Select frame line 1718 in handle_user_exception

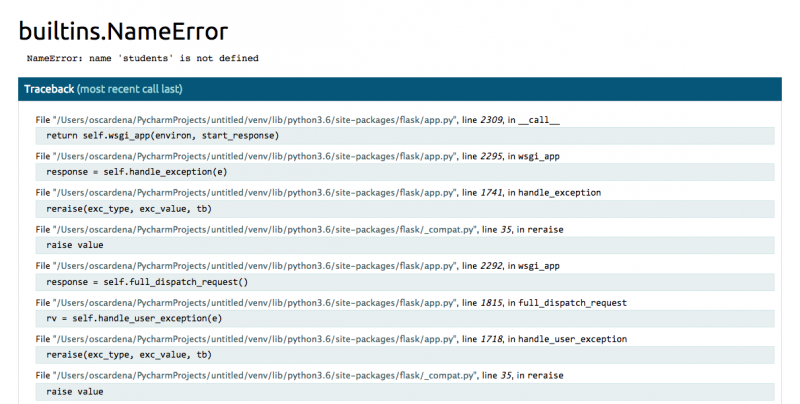(331, 339)
